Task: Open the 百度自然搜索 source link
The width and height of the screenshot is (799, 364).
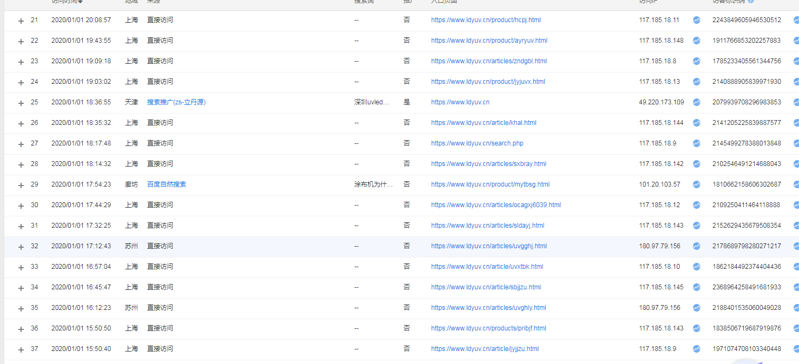Action: (167, 184)
